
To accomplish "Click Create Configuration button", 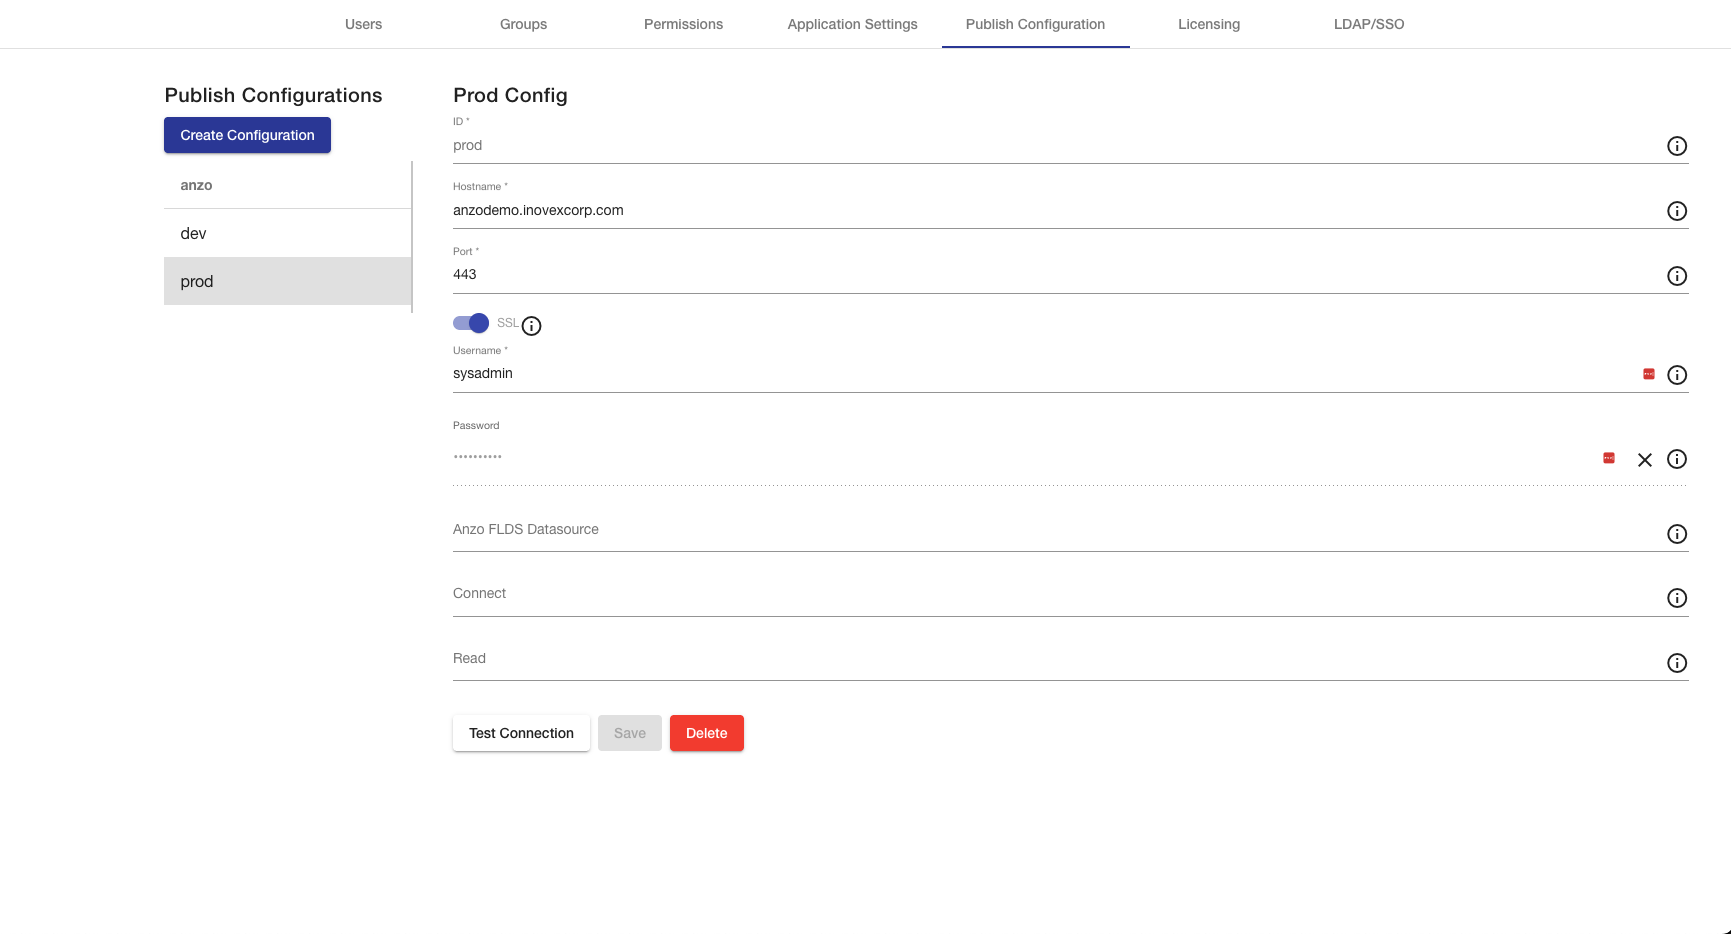I will [x=247, y=135].
